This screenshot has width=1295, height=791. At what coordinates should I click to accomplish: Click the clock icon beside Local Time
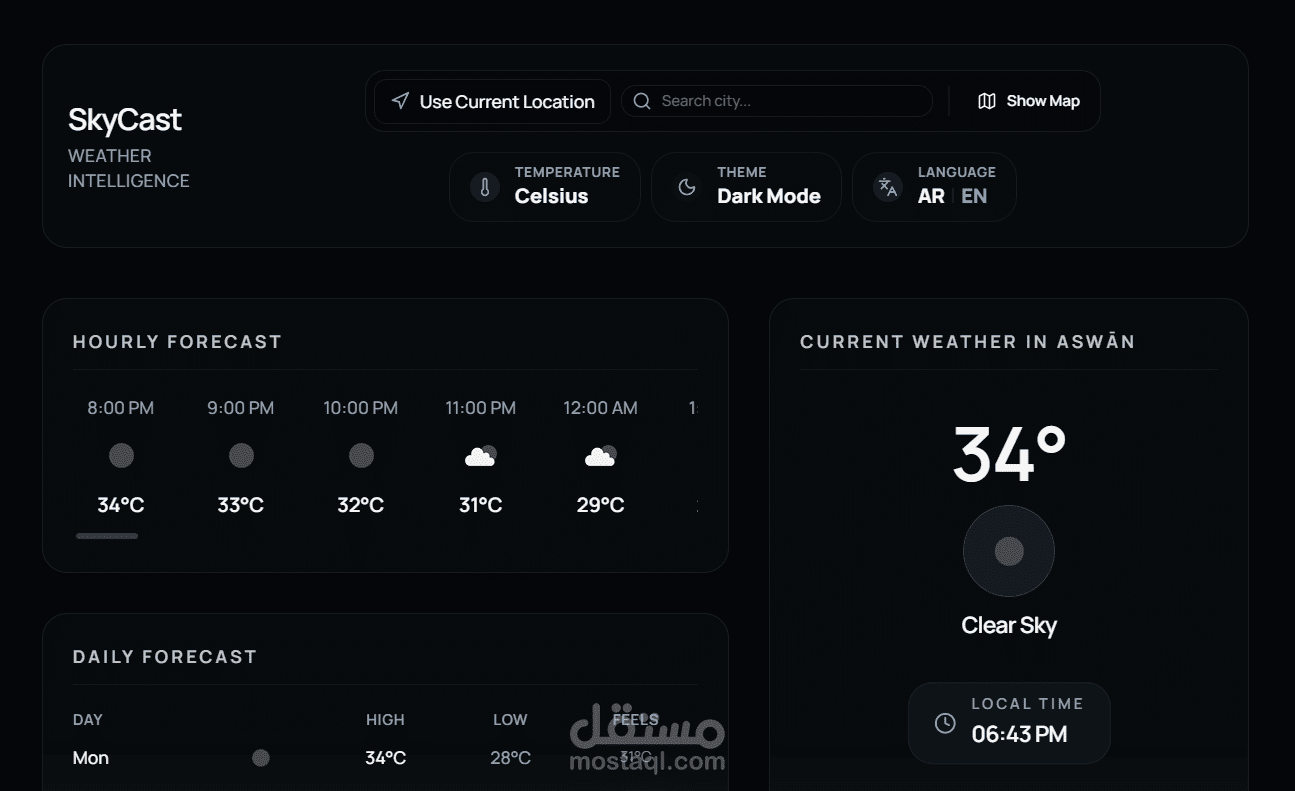(945, 723)
